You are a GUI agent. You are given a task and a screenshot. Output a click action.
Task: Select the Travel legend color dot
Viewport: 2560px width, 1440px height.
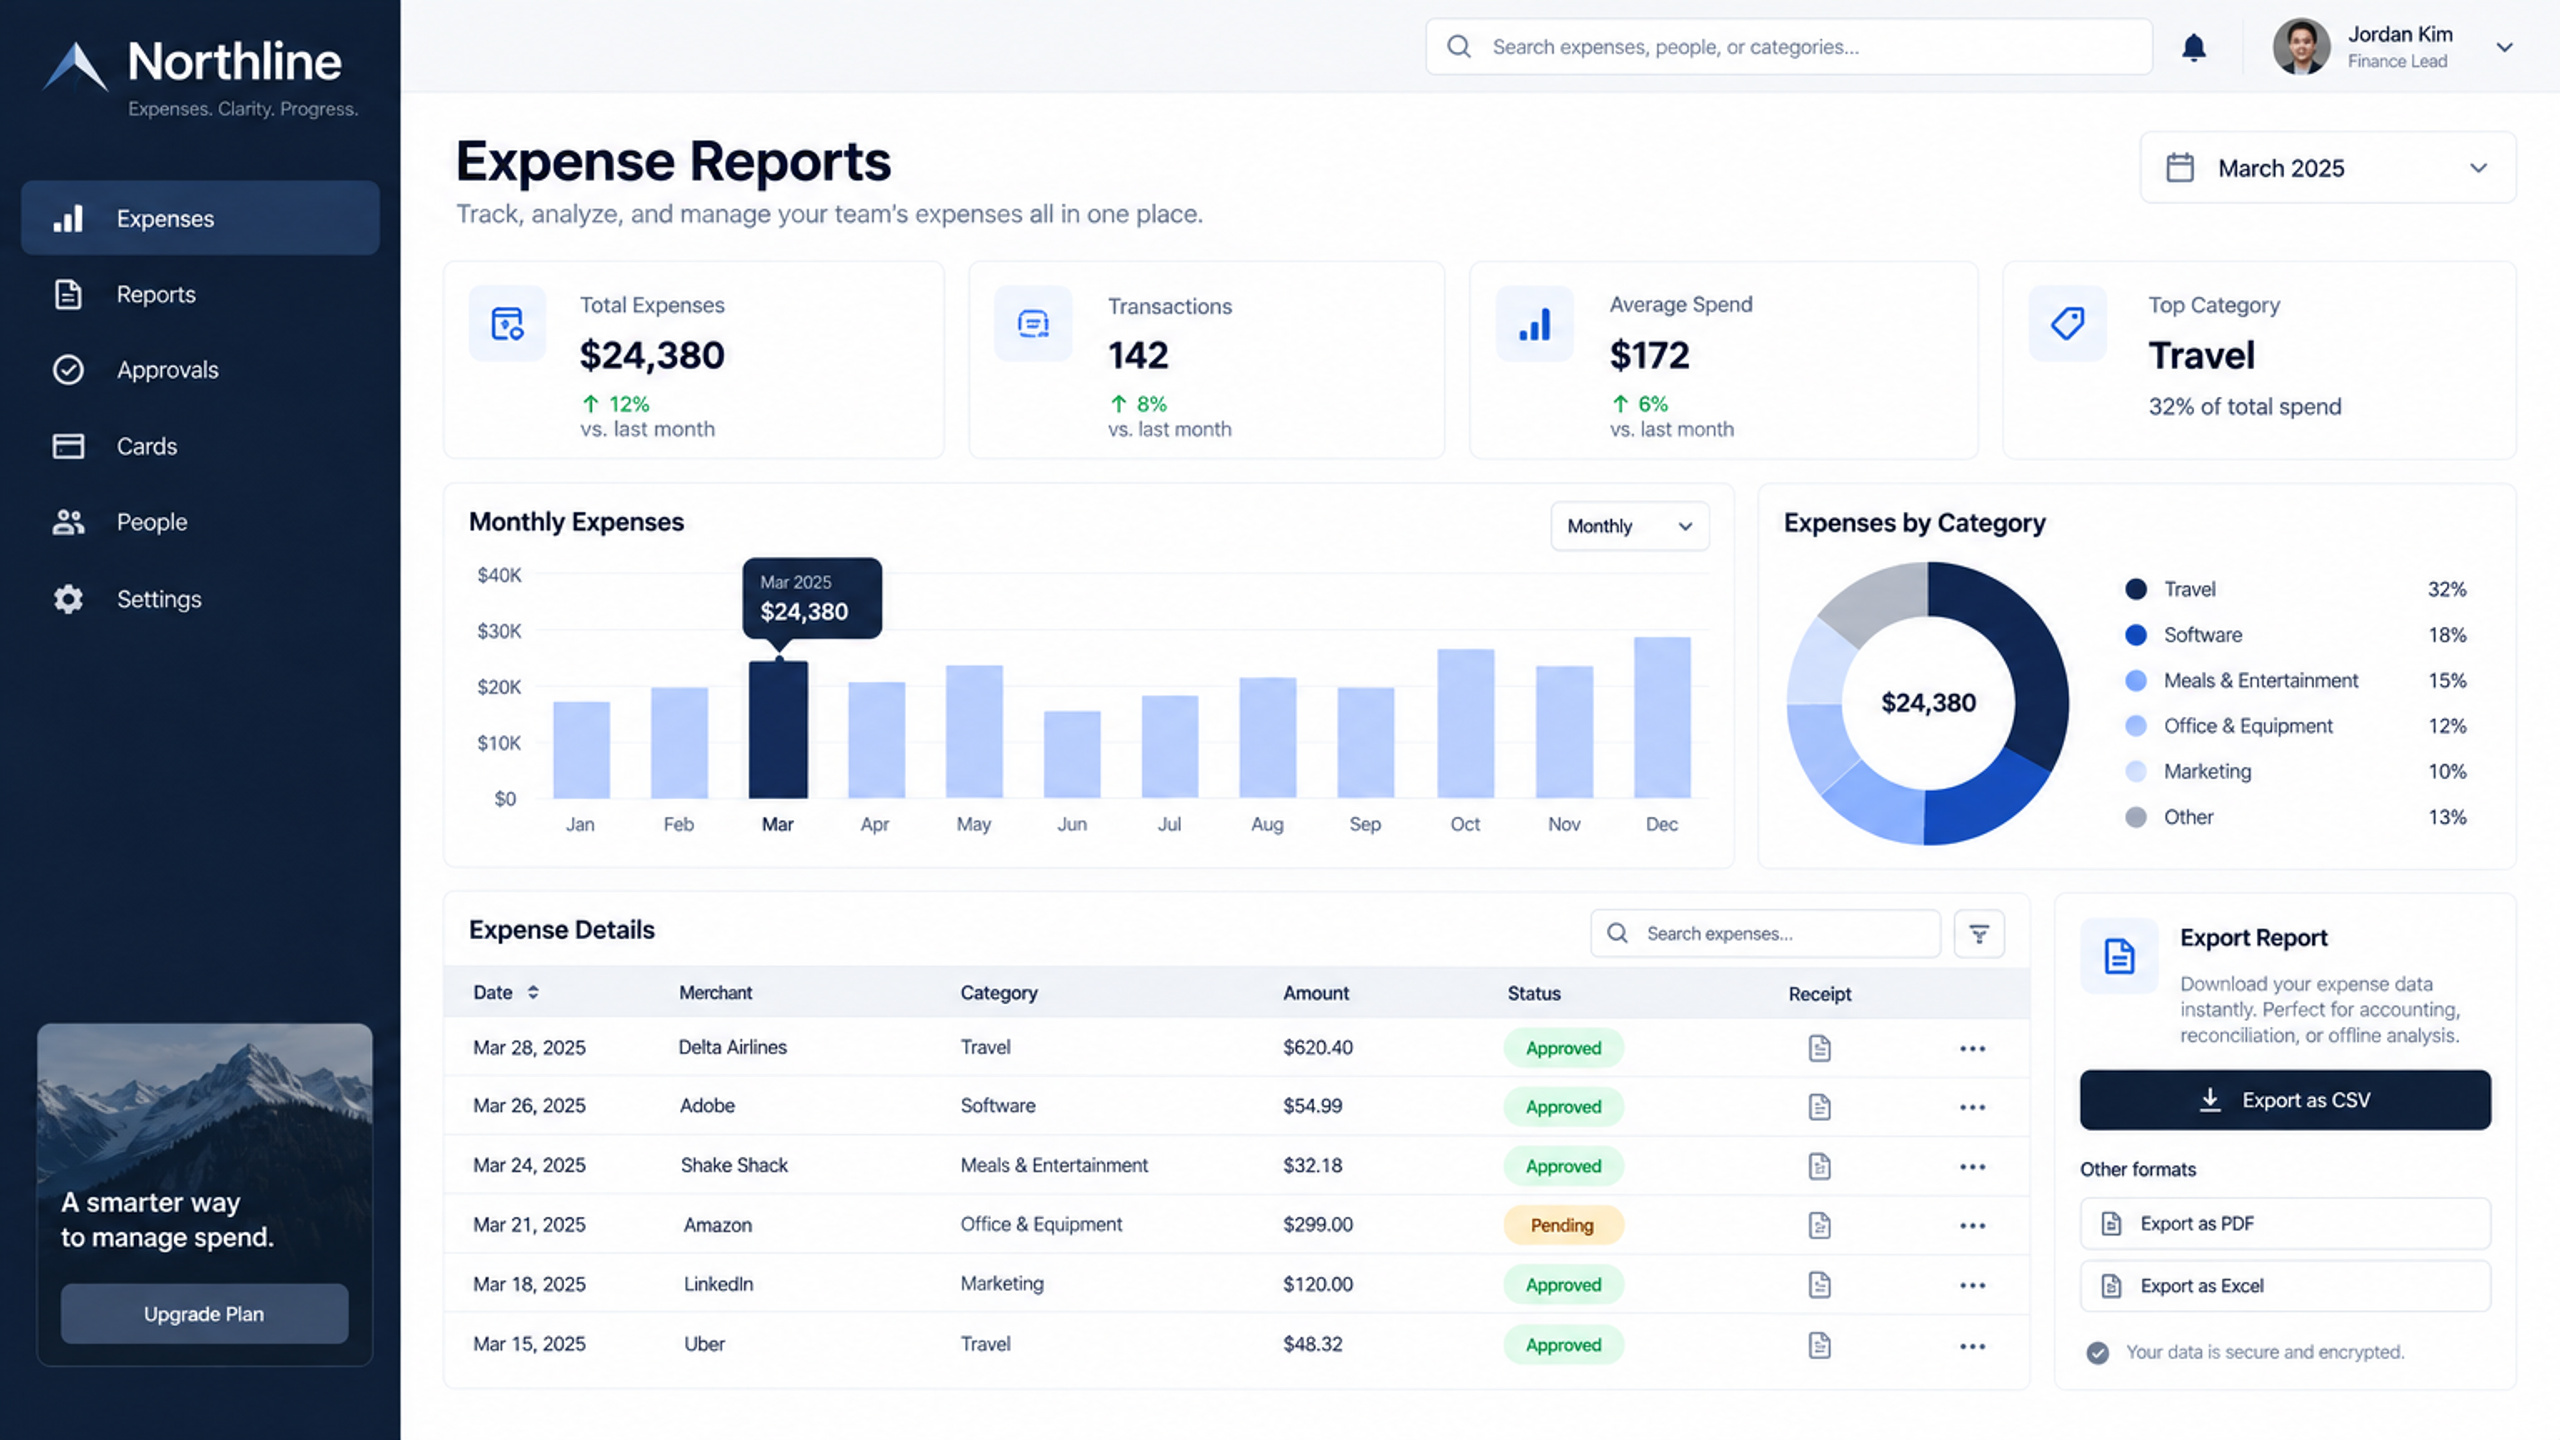pyautogui.click(x=2136, y=589)
